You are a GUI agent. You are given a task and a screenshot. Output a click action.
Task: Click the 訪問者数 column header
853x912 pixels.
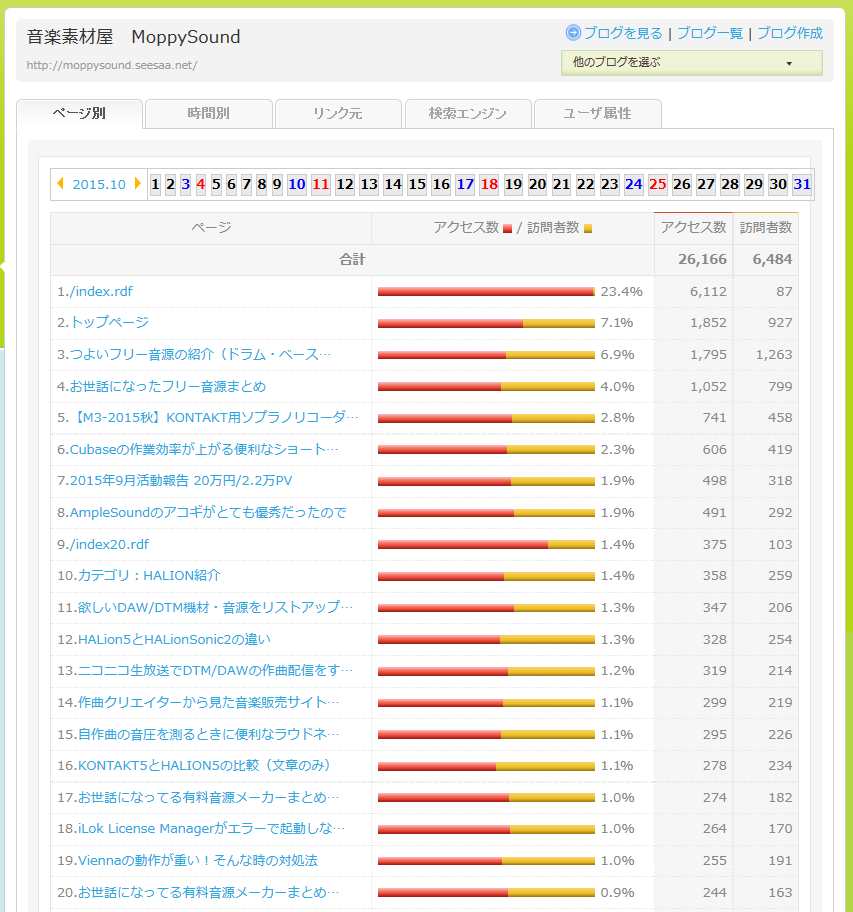766,228
